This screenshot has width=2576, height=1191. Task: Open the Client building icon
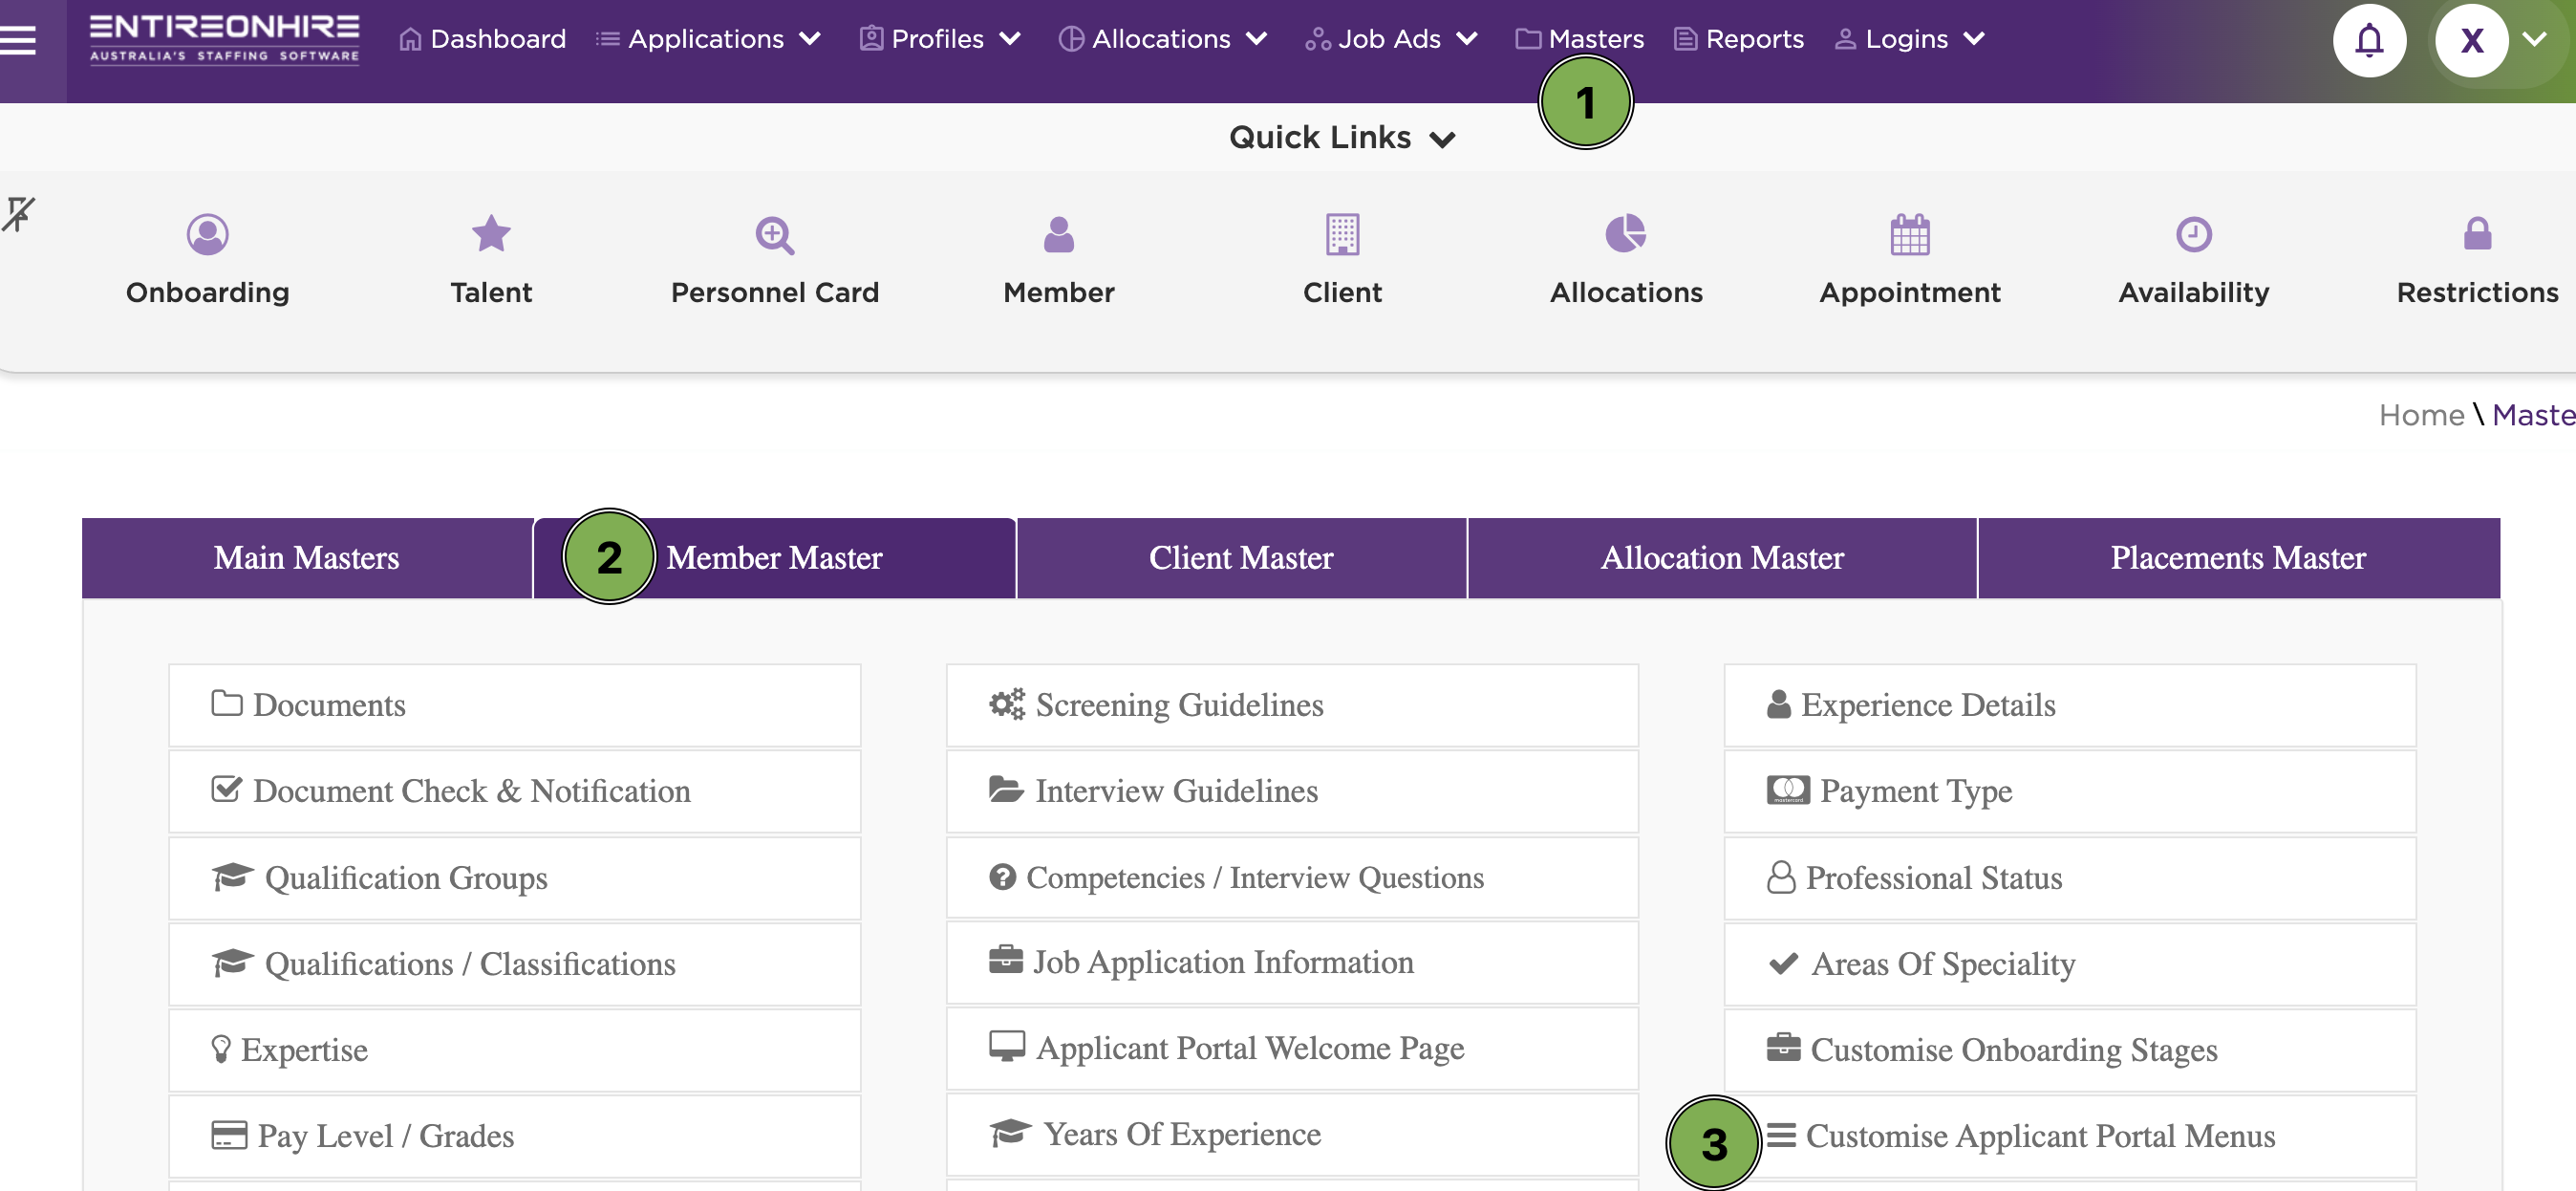click(x=1342, y=235)
